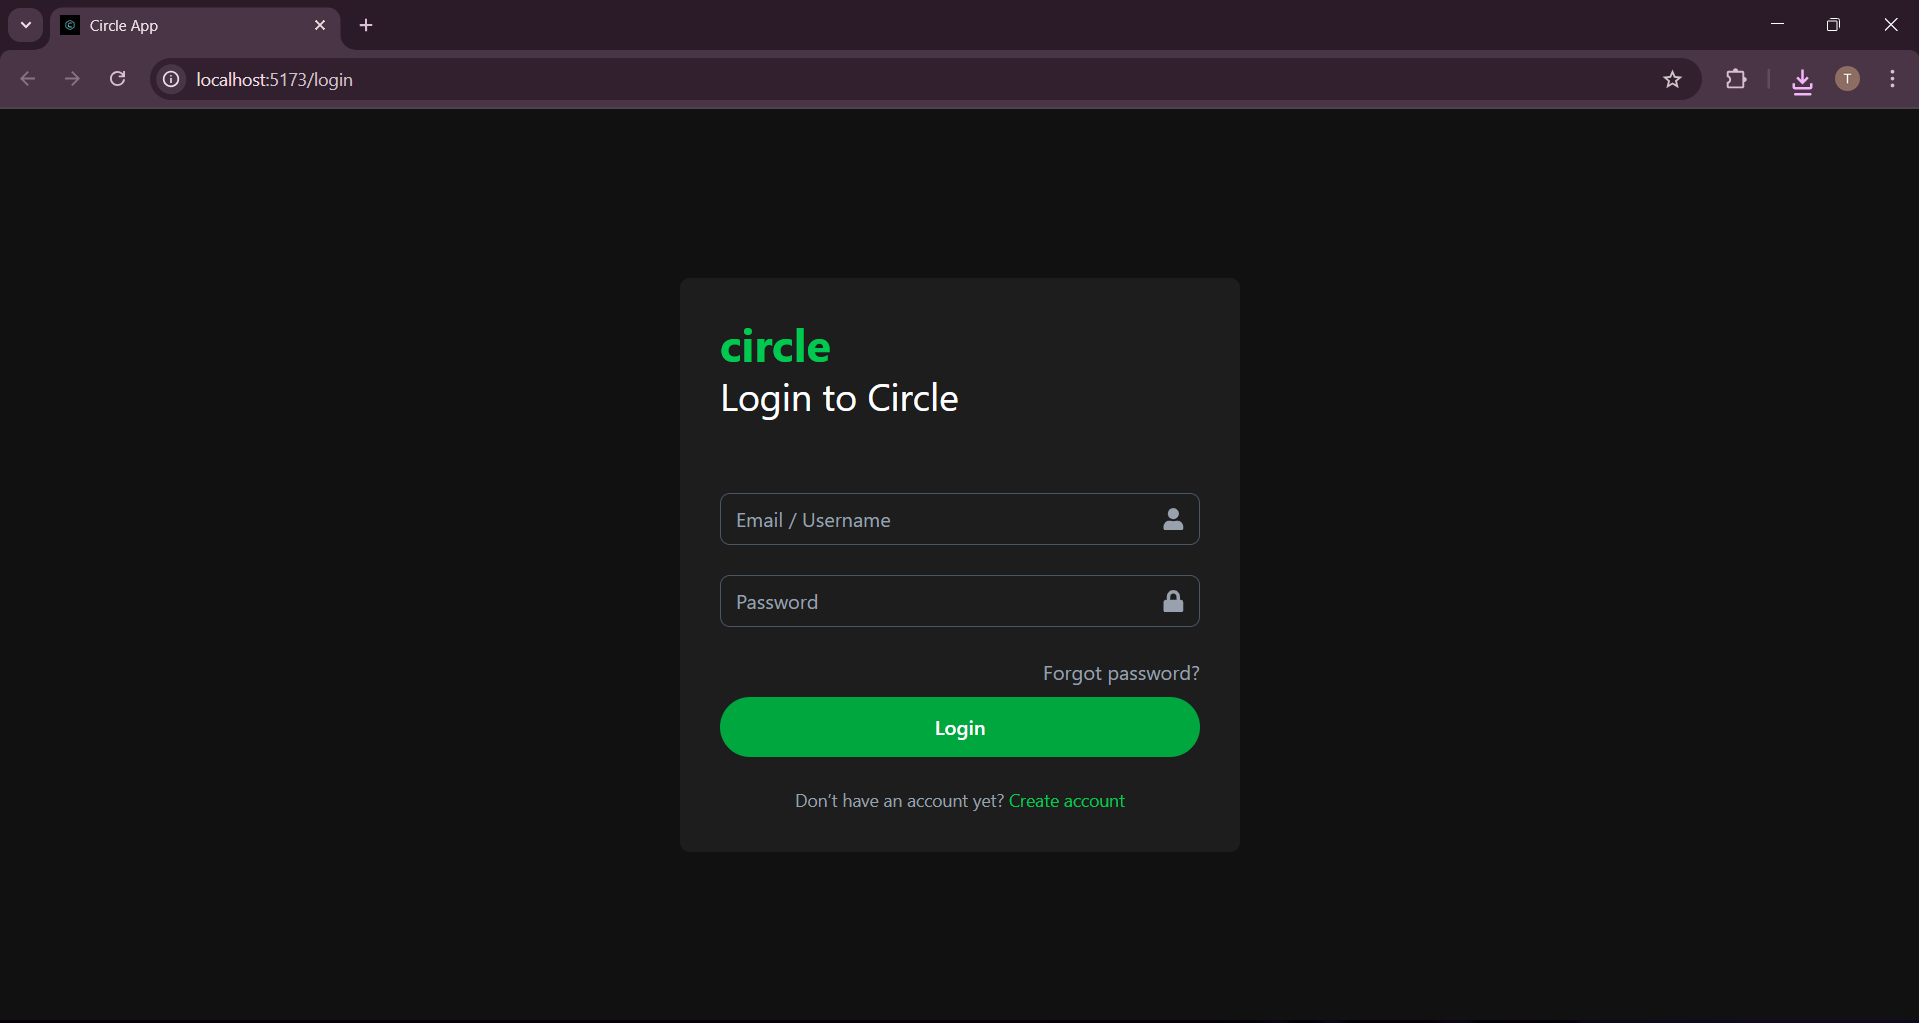Click the green circle logo text
The width and height of the screenshot is (1919, 1023).
coord(775,346)
